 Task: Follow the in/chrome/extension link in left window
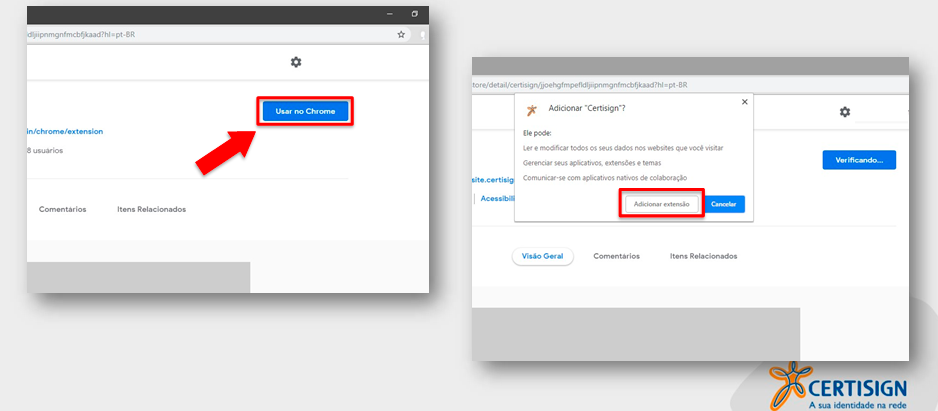pos(65,132)
